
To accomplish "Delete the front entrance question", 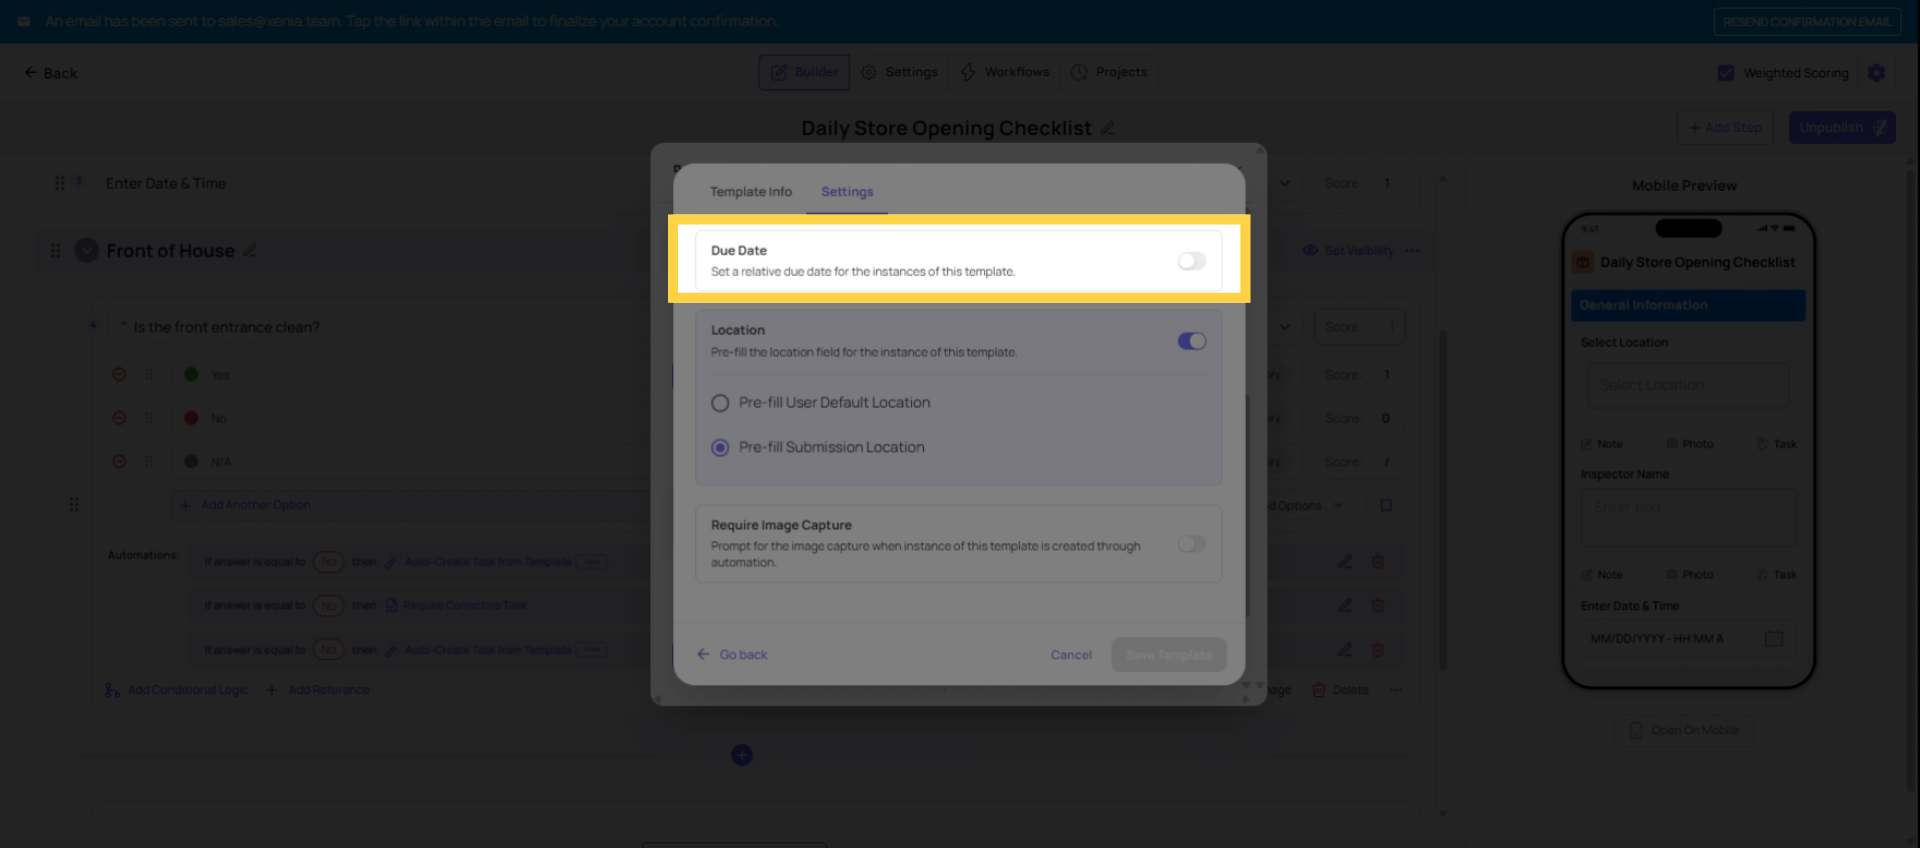I will 1340,690.
